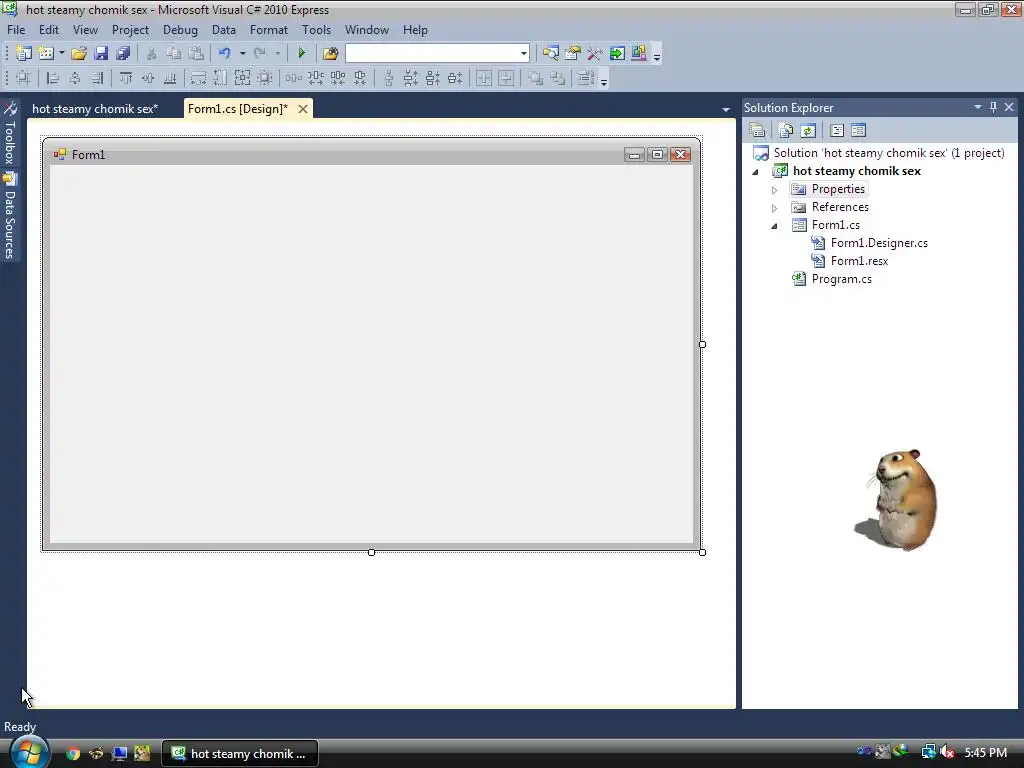Screen dimensions: 1024x768
Task: Click the Form1 design surface client area
Action: 372,353
